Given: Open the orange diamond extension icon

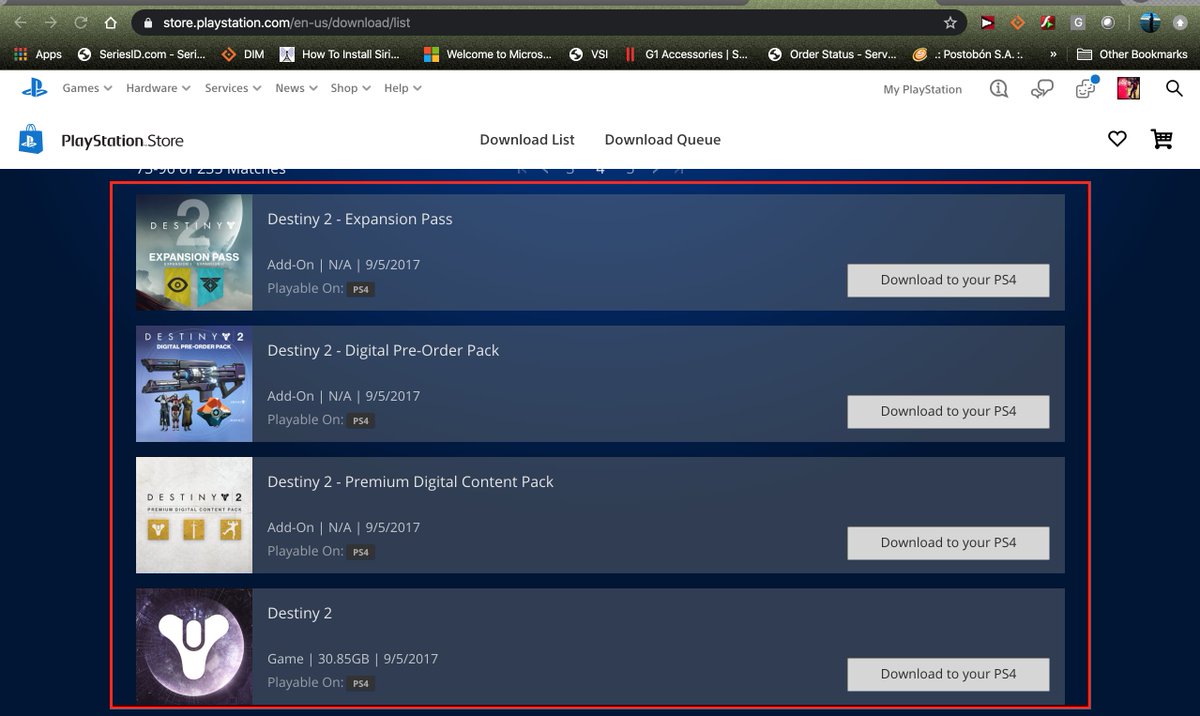Looking at the screenshot, I should coord(1017,22).
